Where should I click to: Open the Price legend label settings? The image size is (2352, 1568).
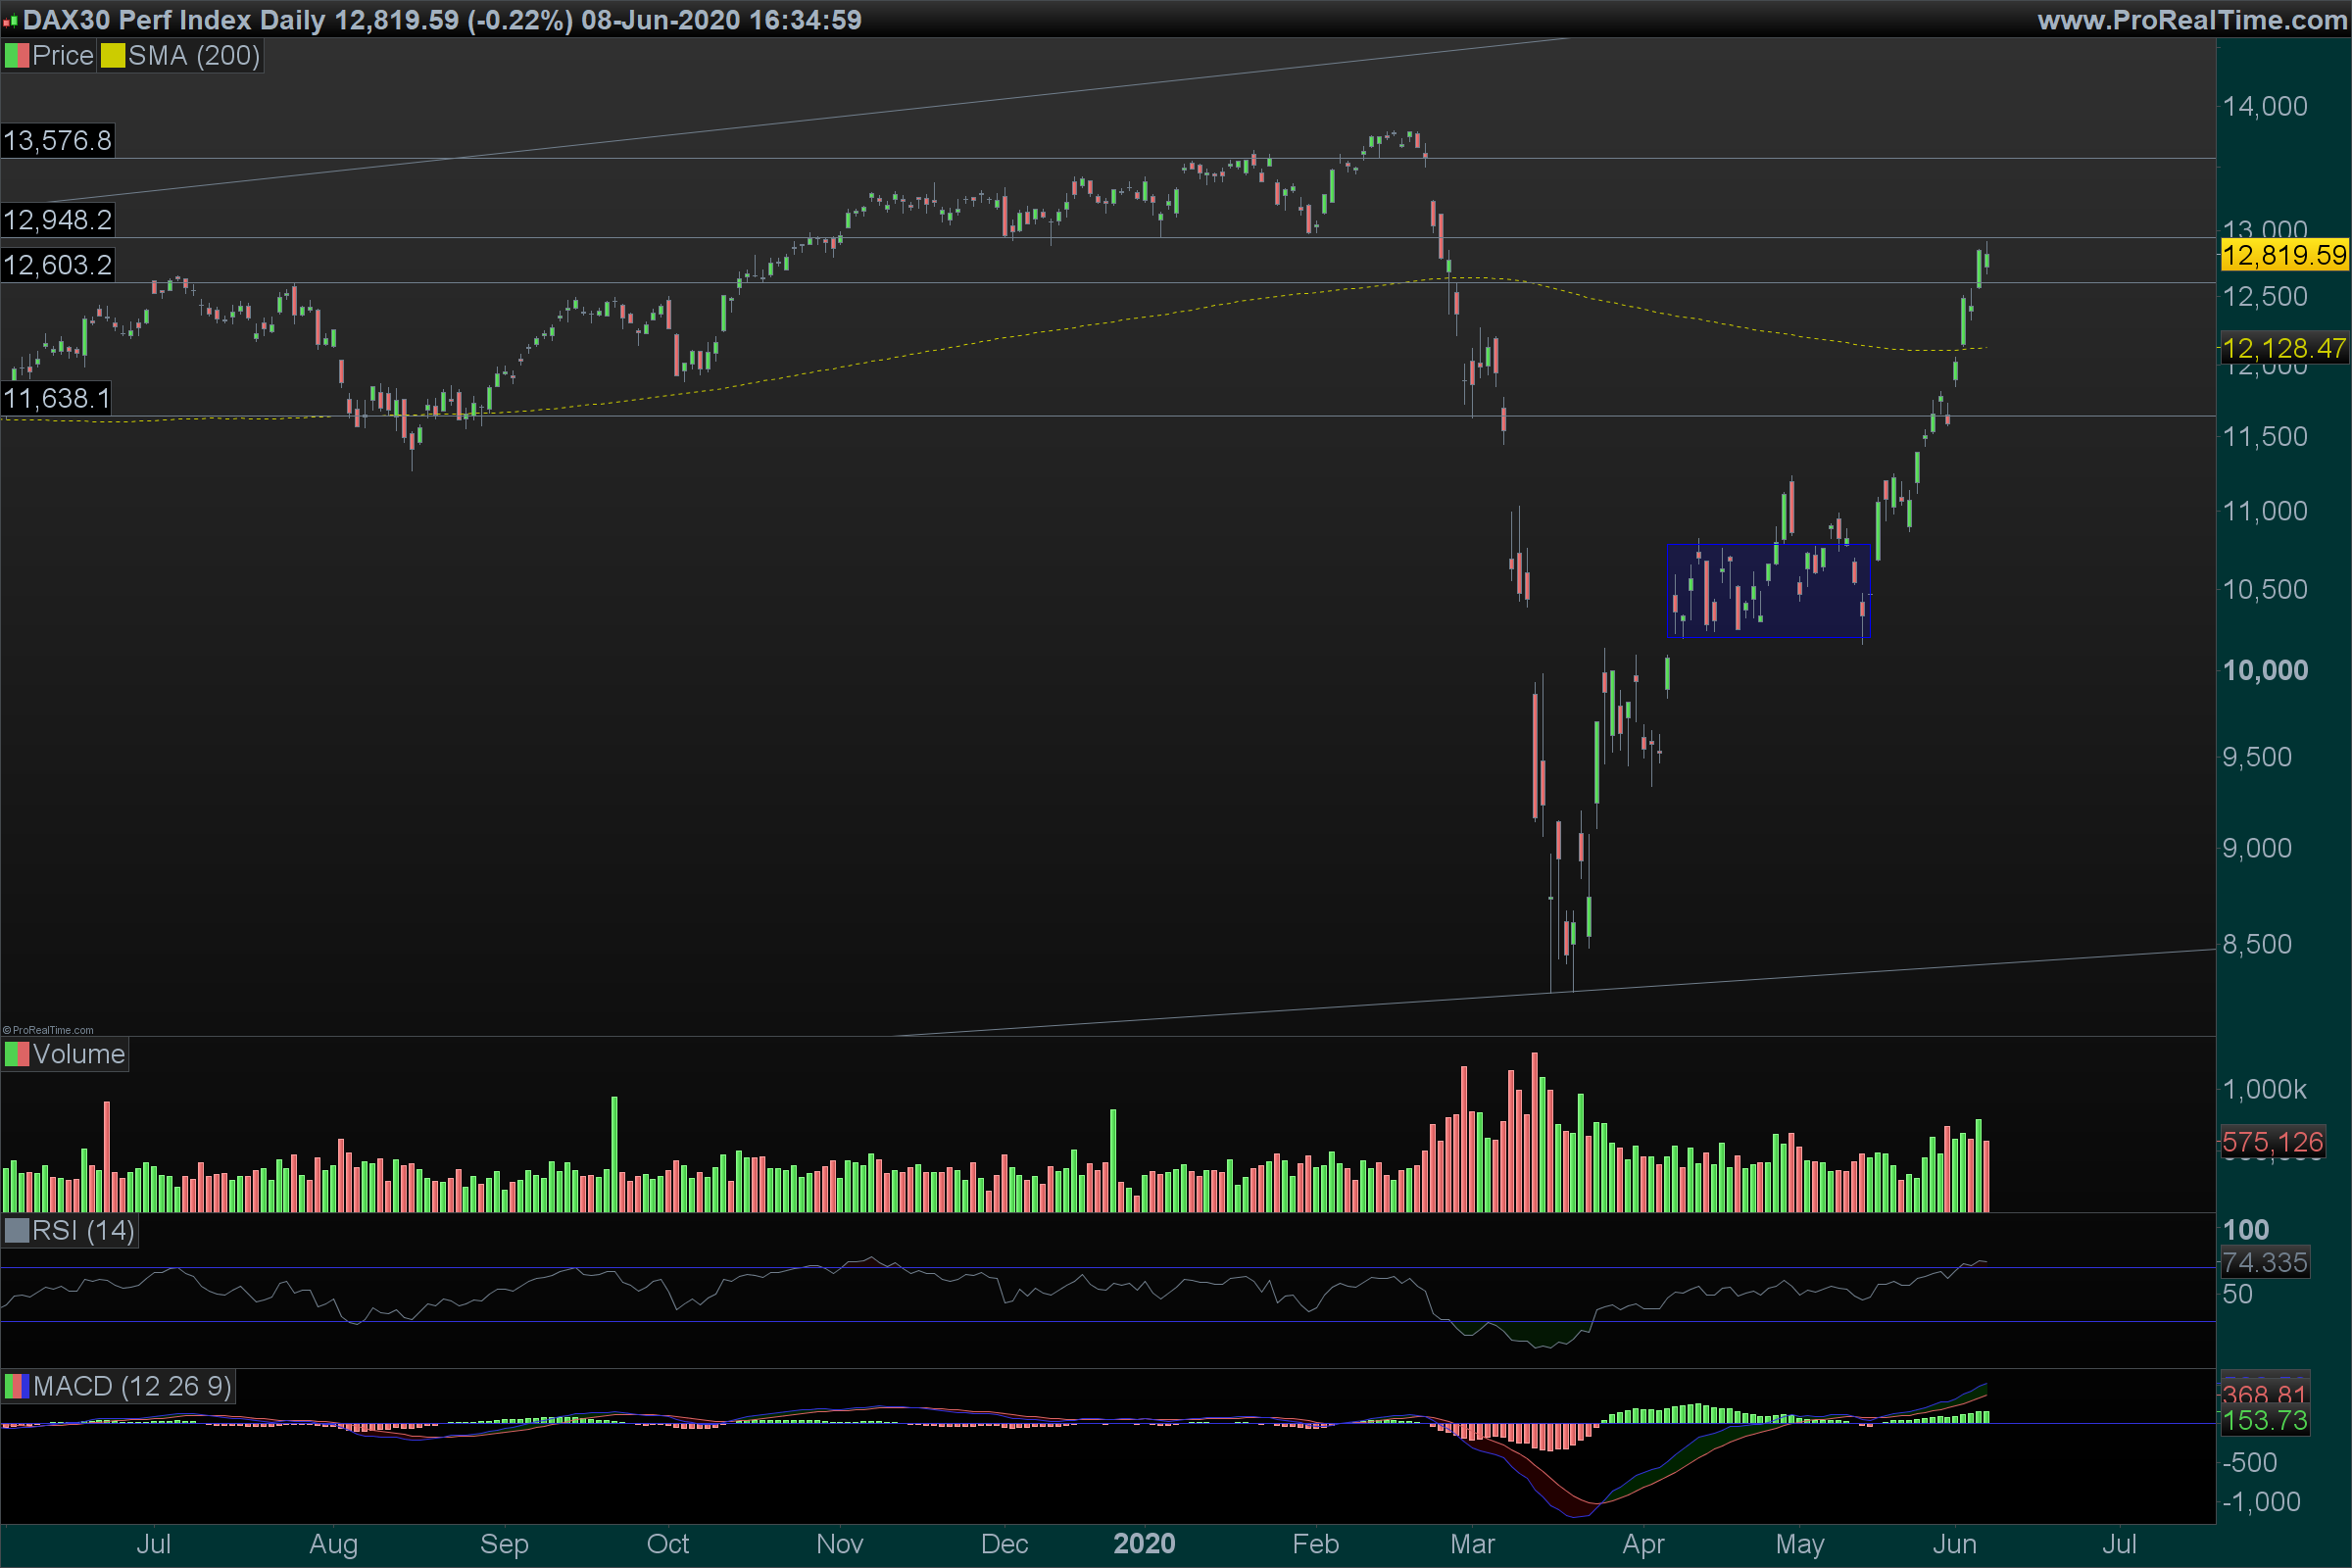pyautogui.click(x=62, y=56)
